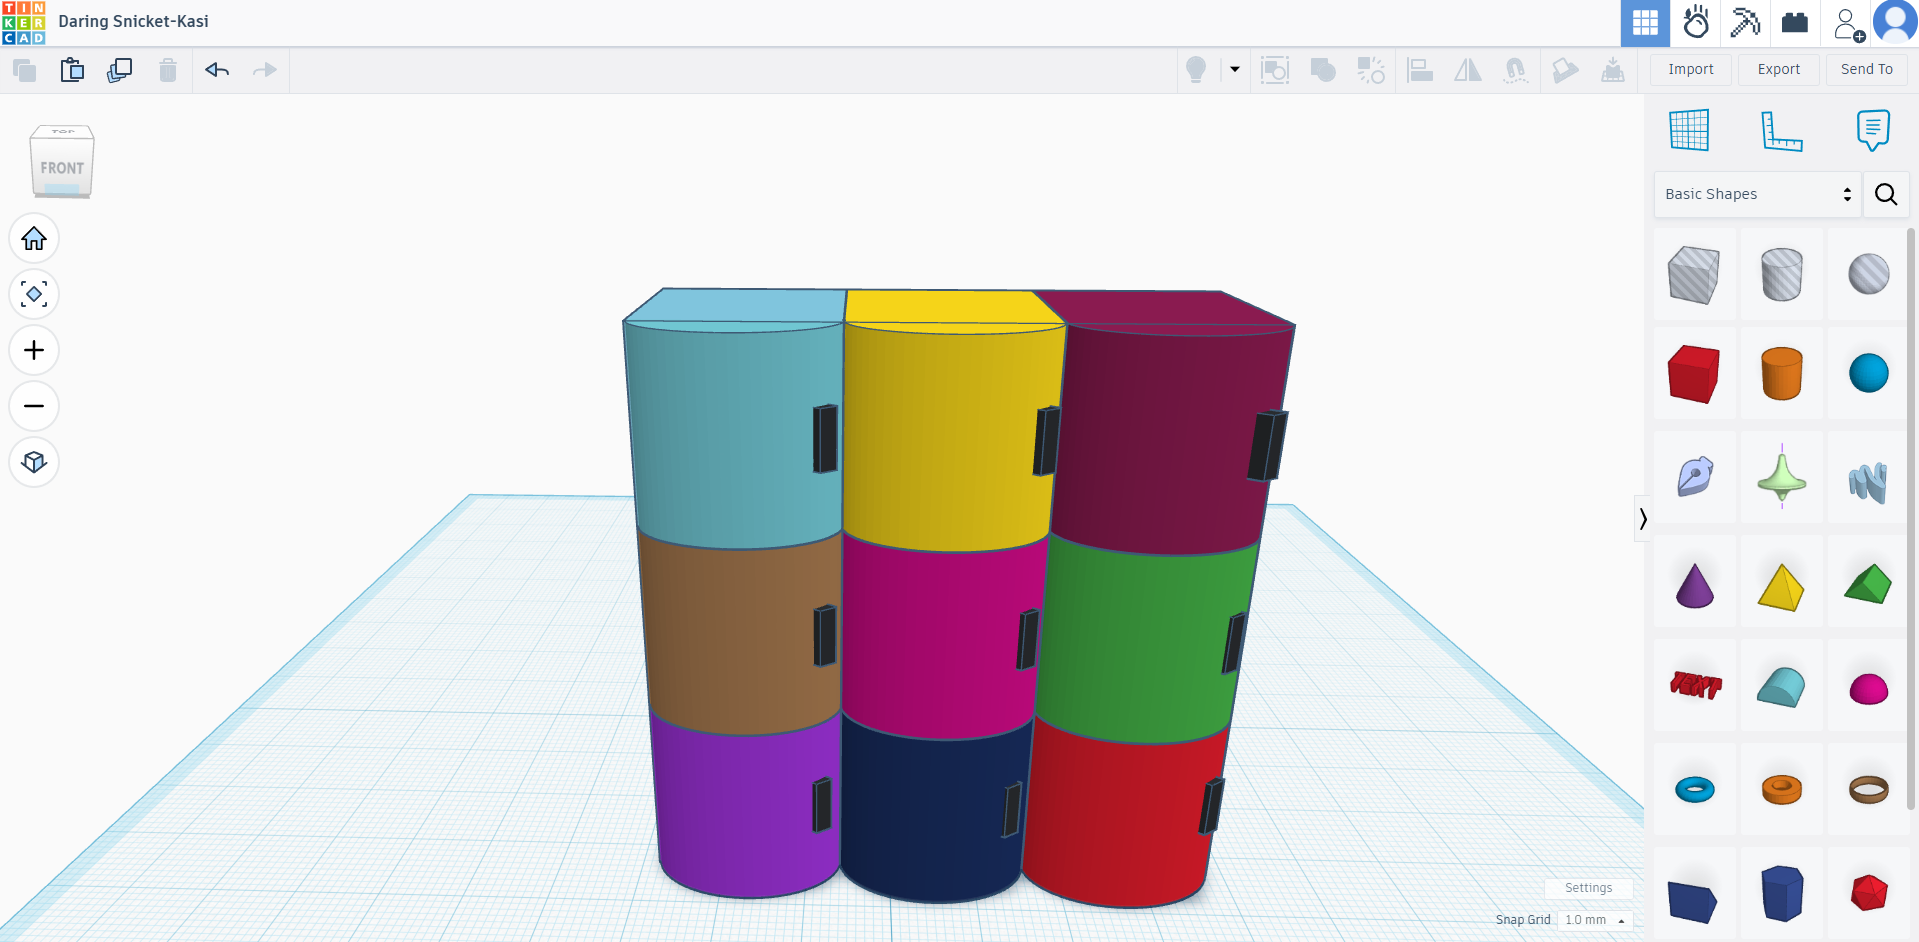Click the shape search magnifier
Image resolution: width=1919 pixels, height=942 pixels.
[1886, 194]
